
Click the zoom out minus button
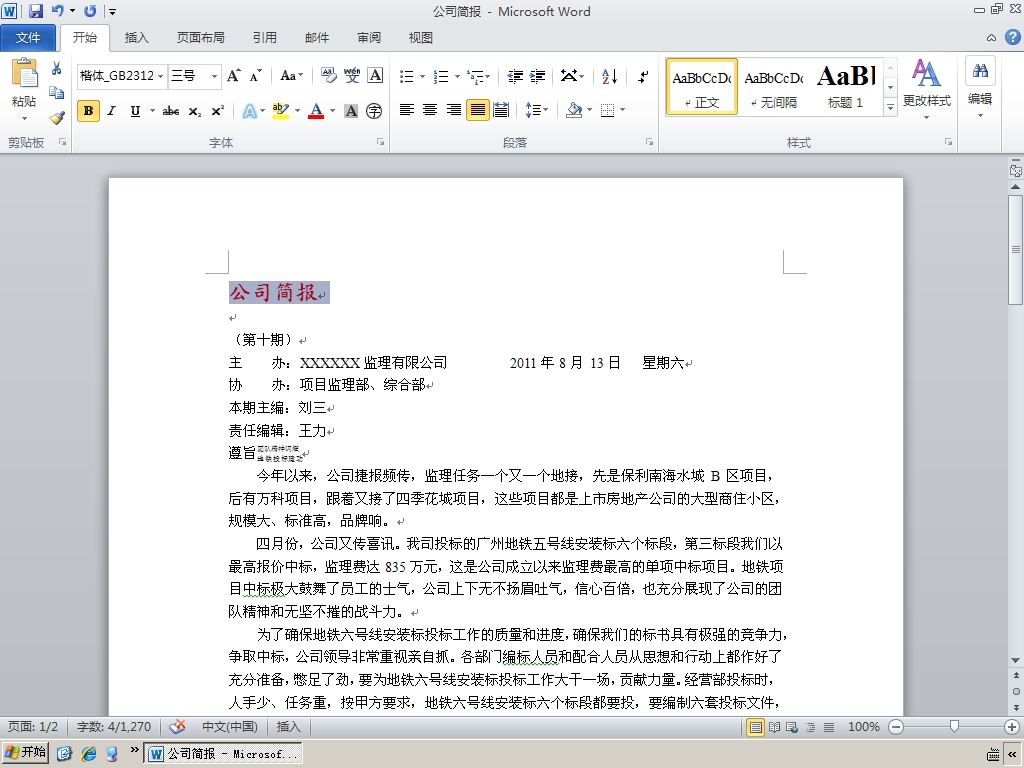click(896, 727)
